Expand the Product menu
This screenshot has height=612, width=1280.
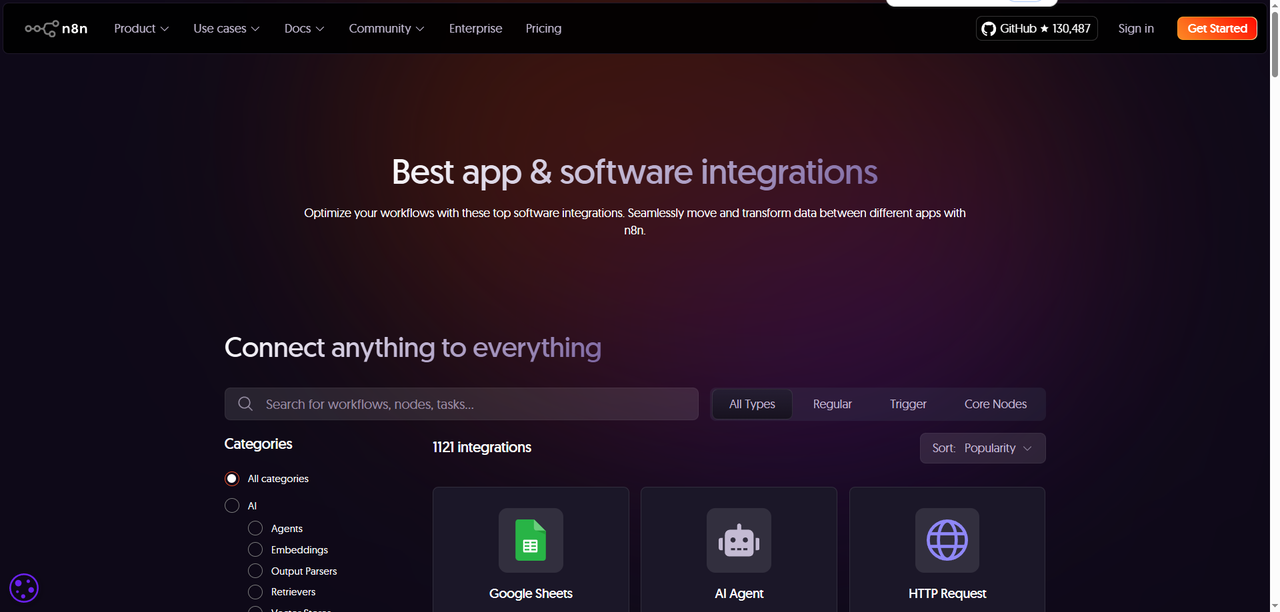coord(141,29)
